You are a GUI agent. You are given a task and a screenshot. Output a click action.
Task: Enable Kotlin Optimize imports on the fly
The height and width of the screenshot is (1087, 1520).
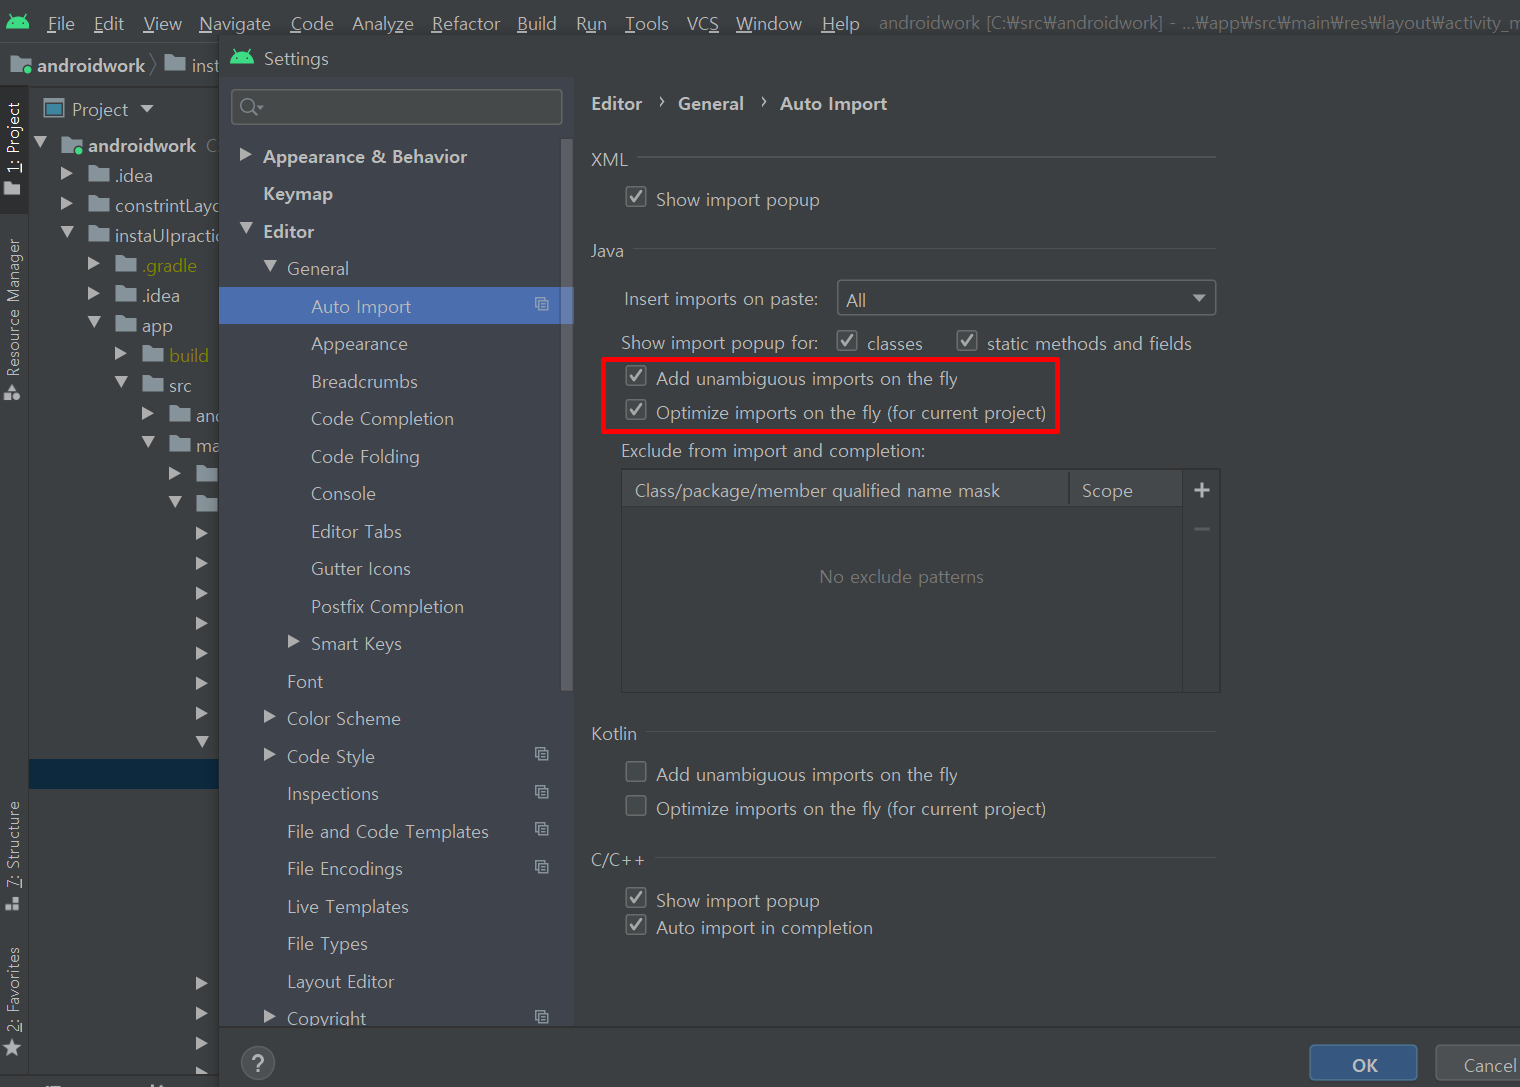point(636,806)
